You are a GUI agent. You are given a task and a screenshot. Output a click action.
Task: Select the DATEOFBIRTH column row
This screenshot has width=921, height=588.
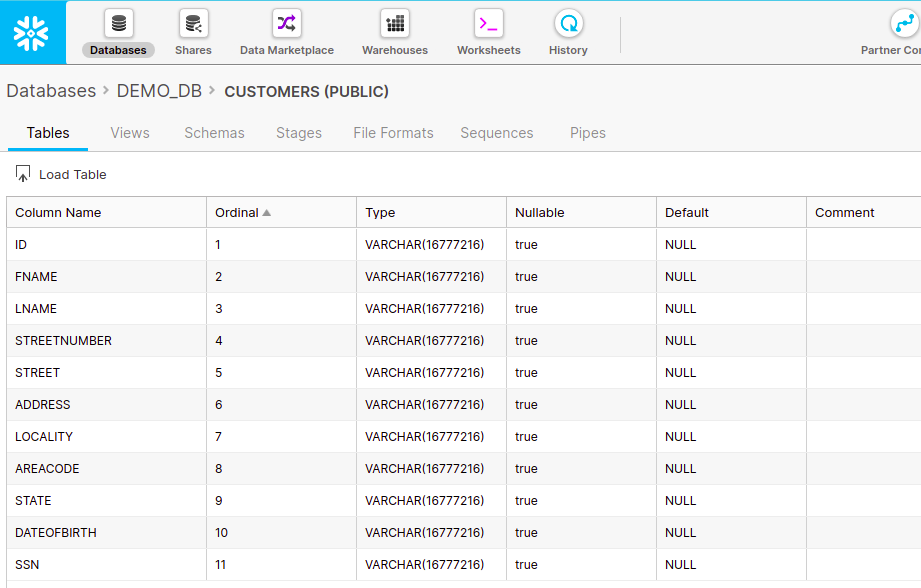coord(56,532)
